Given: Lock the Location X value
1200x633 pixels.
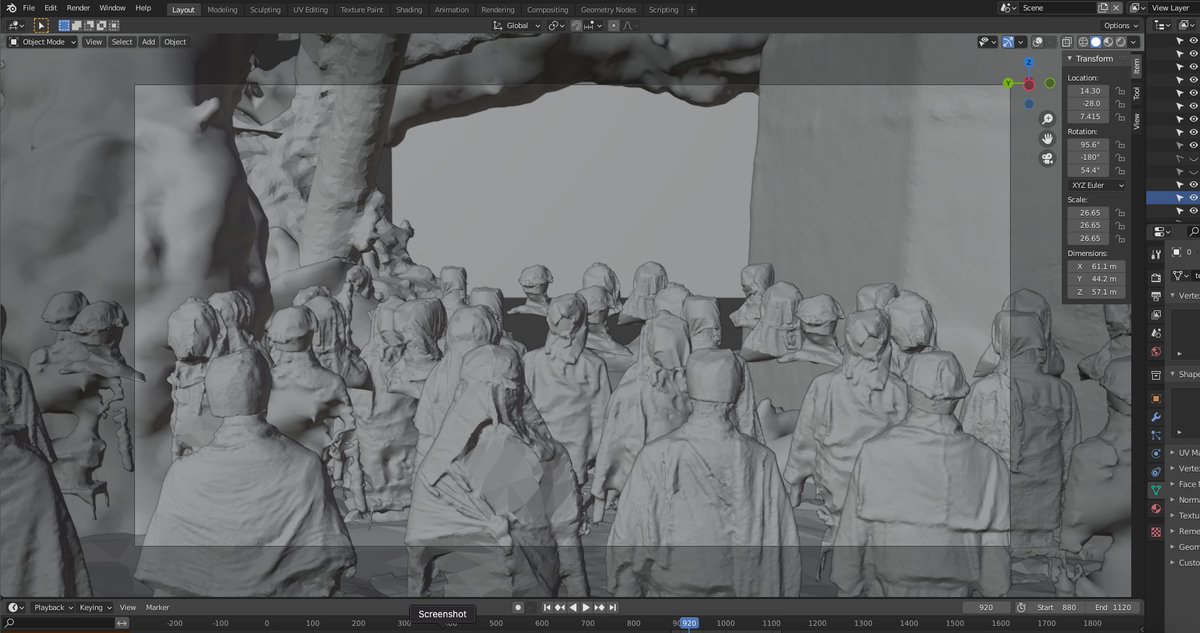Looking at the screenshot, I should pos(1121,91).
